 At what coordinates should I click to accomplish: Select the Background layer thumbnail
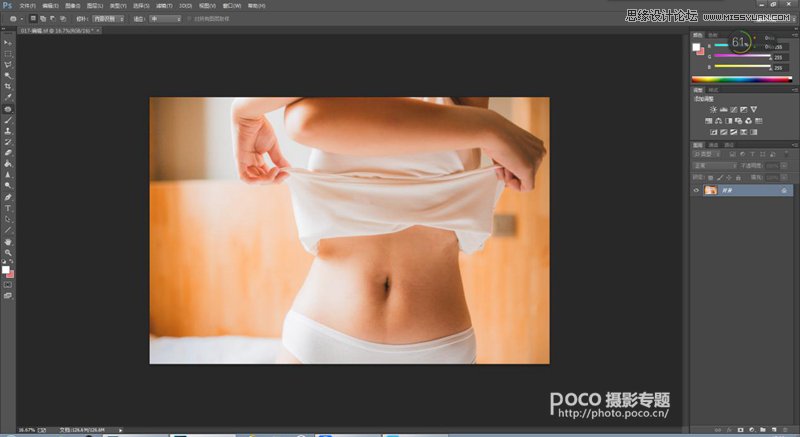tap(710, 190)
